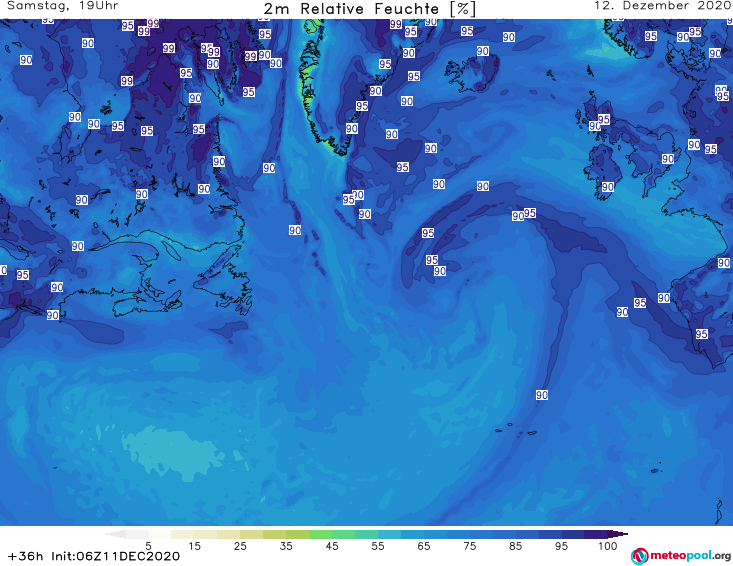
Task: Click the 'Init:06Z11DEC2020' model run text
Action: [115, 556]
